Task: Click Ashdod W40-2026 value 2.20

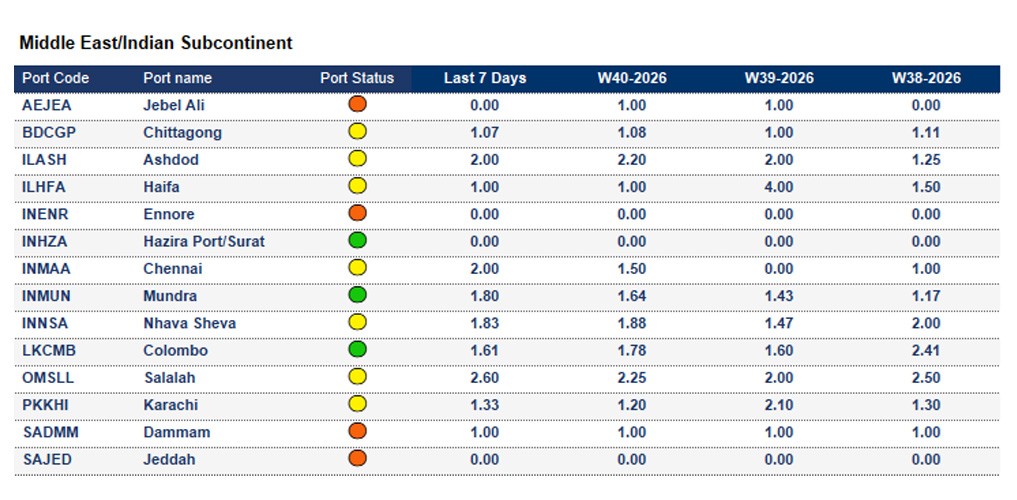Action: click(632, 160)
